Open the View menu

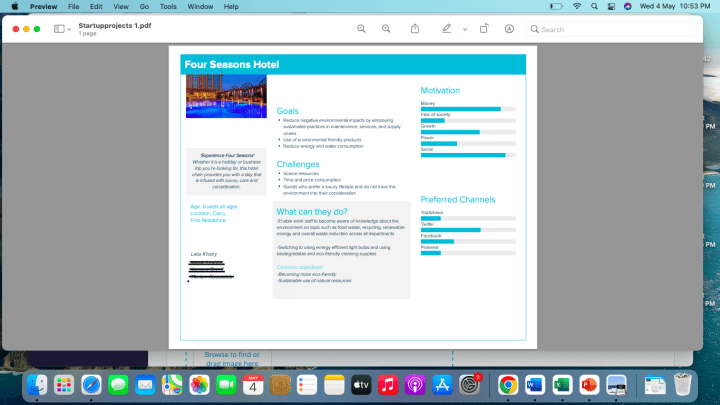121,6
